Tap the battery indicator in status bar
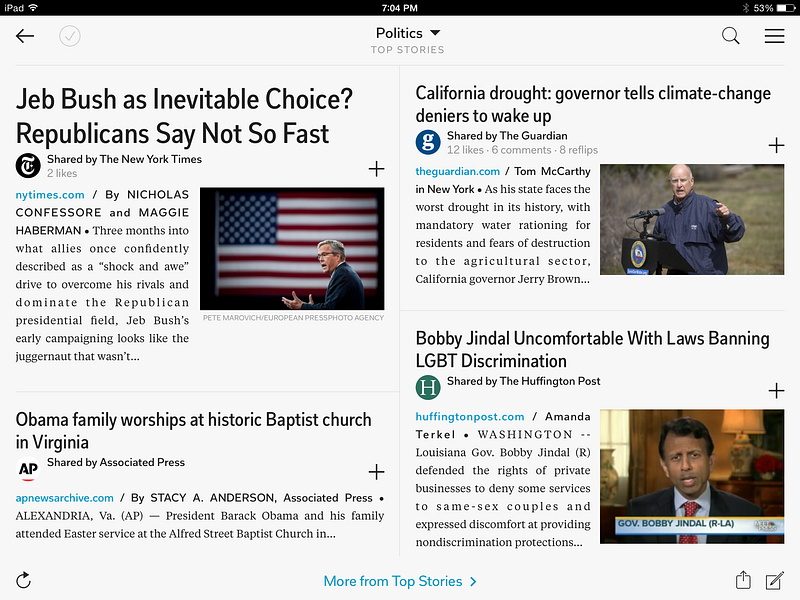This screenshot has height=600, width=800. click(x=786, y=8)
